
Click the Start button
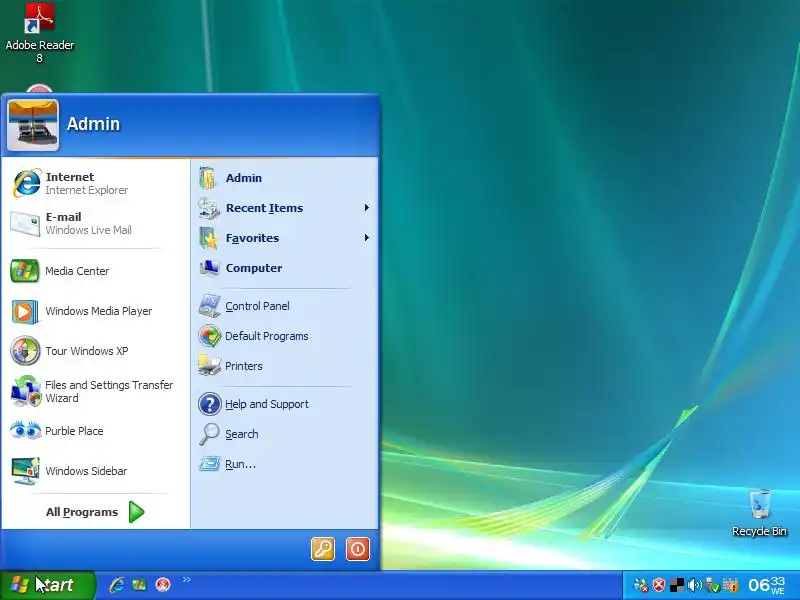(x=47, y=585)
